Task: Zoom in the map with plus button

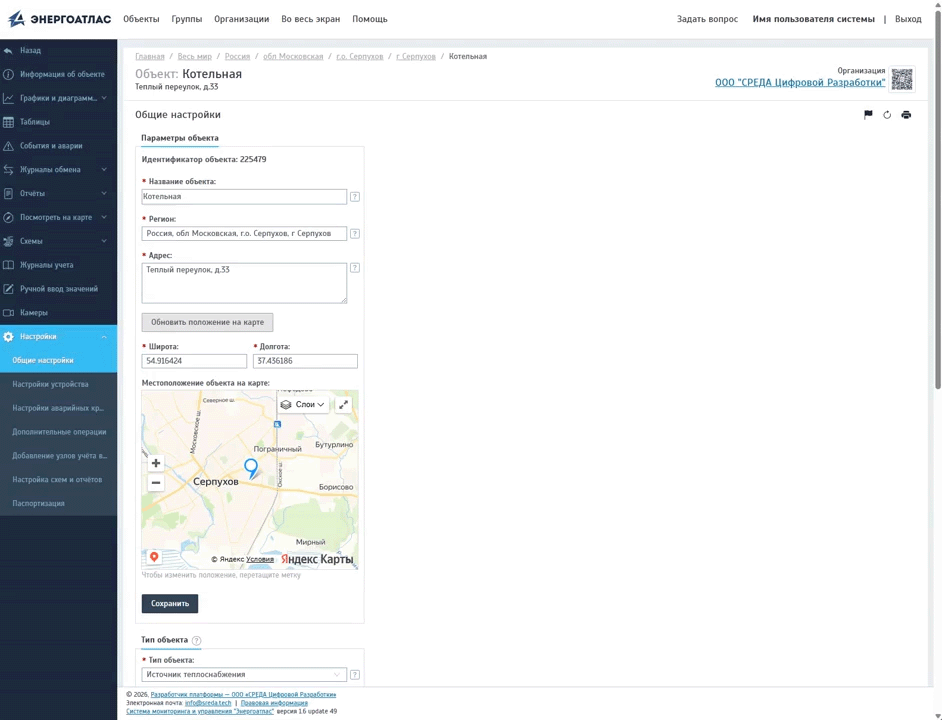Action: point(156,463)
